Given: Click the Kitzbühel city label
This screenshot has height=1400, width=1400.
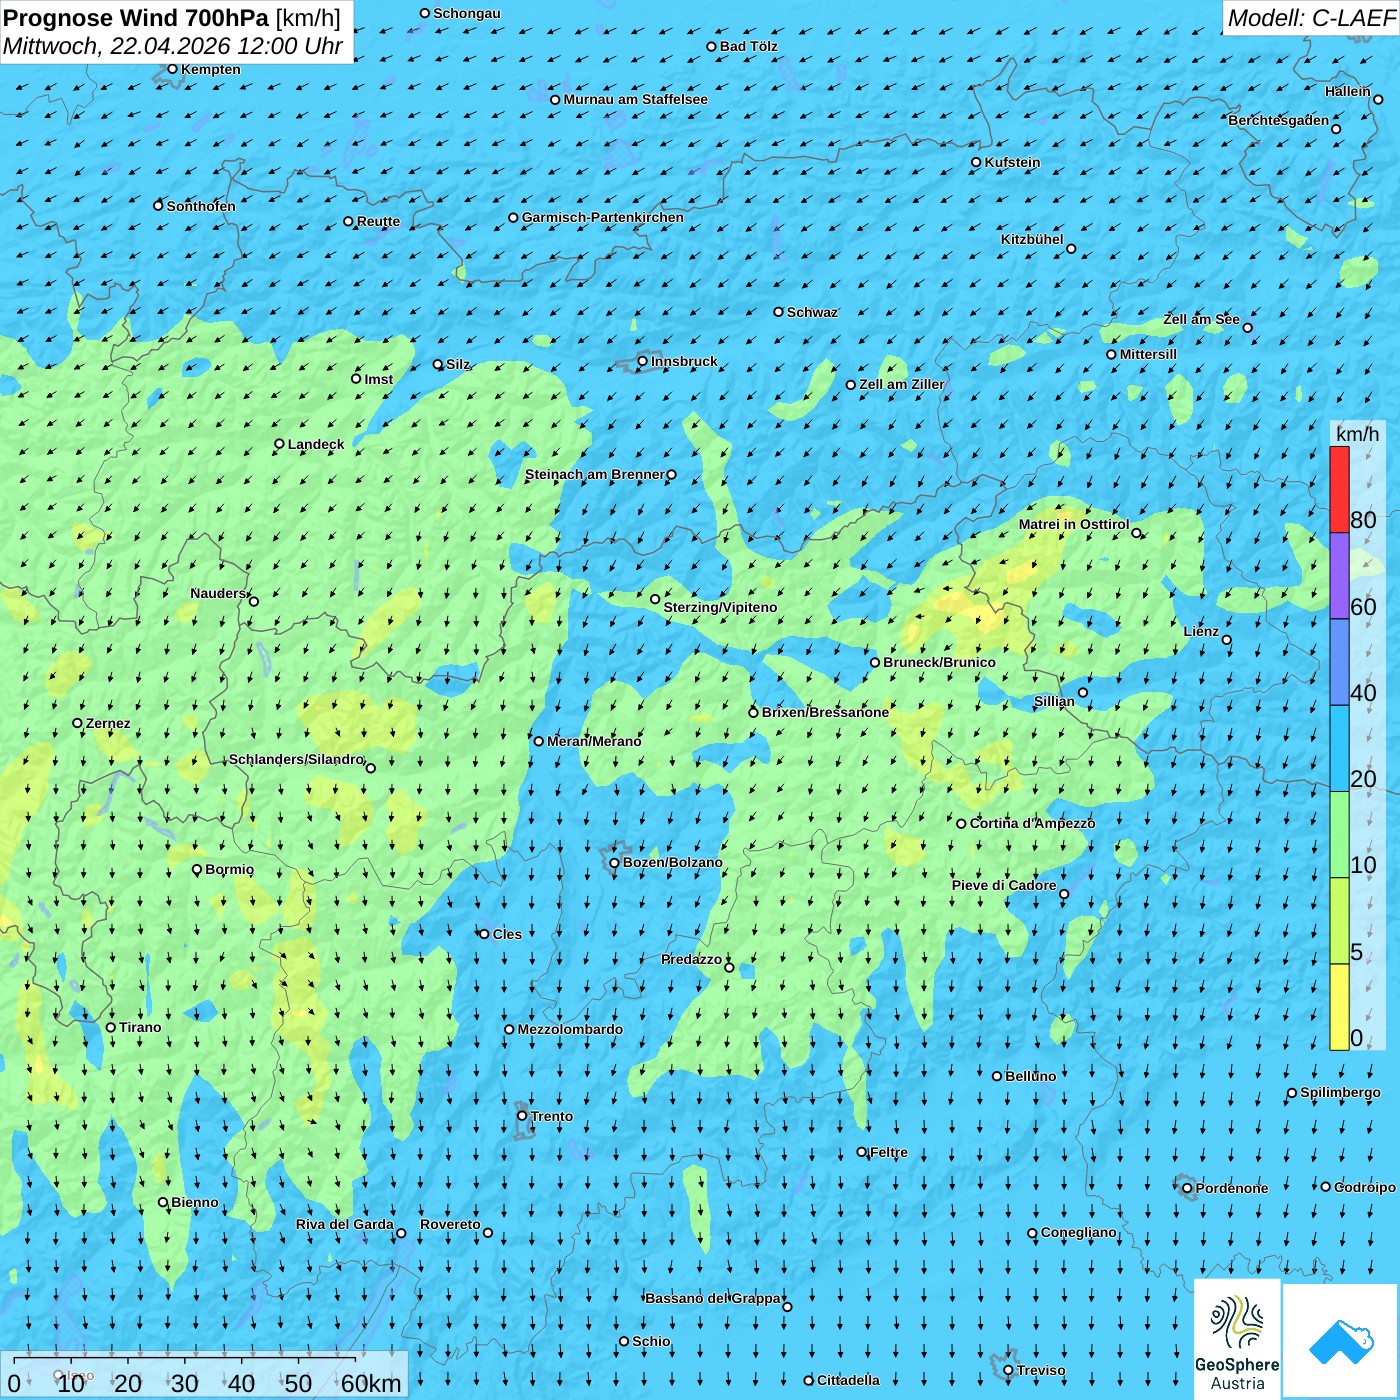Looking at the screenshot, I should pyautogui.click(x=1032, y=239).
